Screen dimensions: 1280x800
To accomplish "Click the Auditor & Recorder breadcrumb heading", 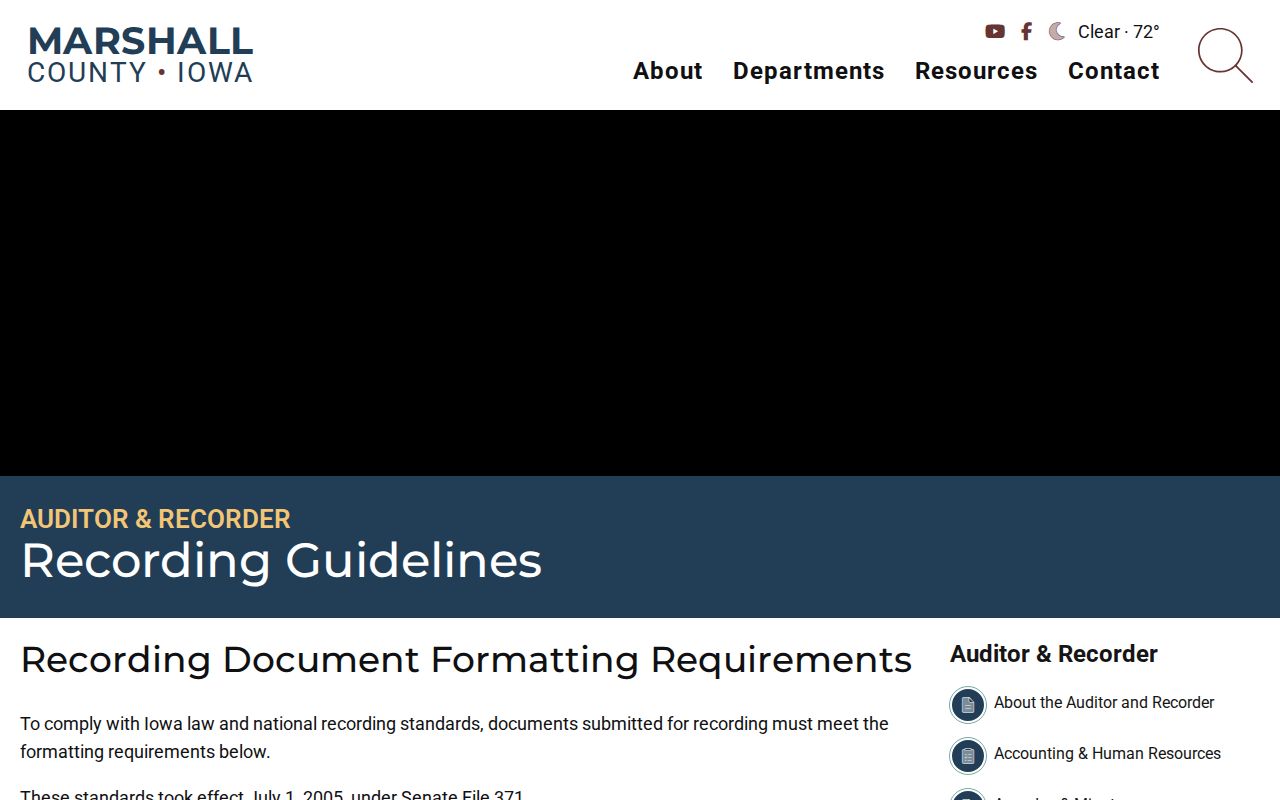I will tap(156, 519).
